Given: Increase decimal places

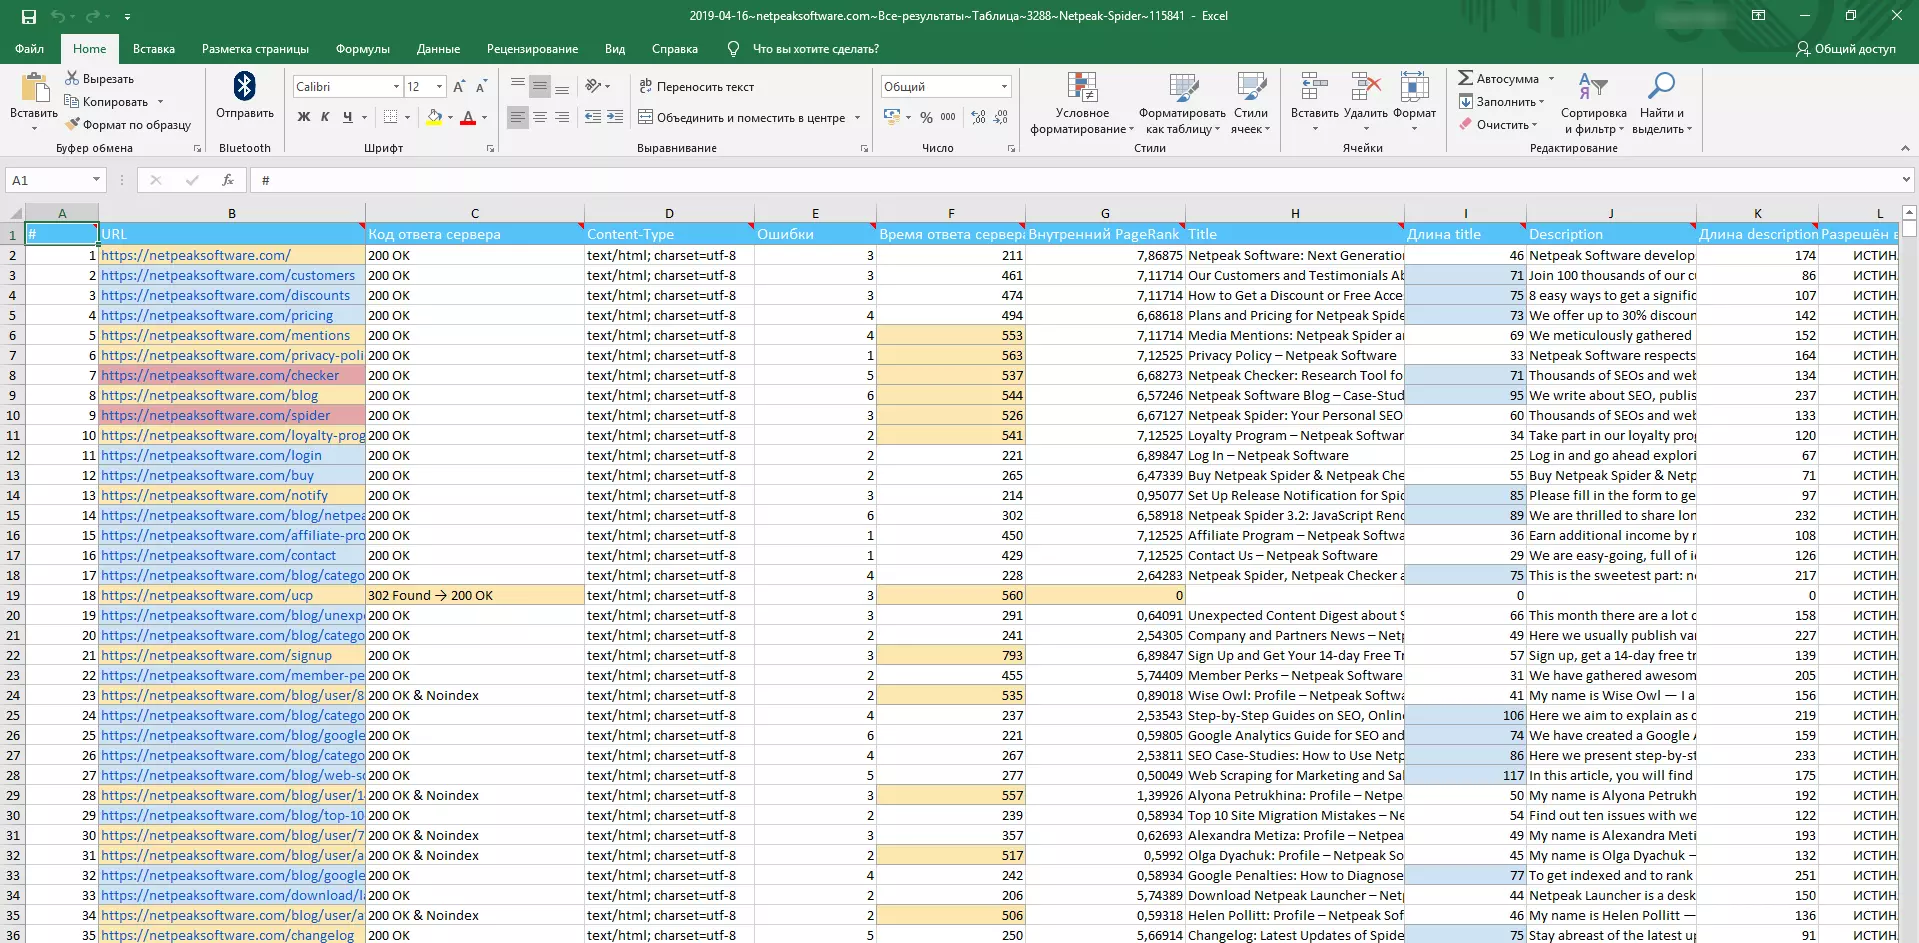Looking at the screenshot, I should click(x=978, y=117).
